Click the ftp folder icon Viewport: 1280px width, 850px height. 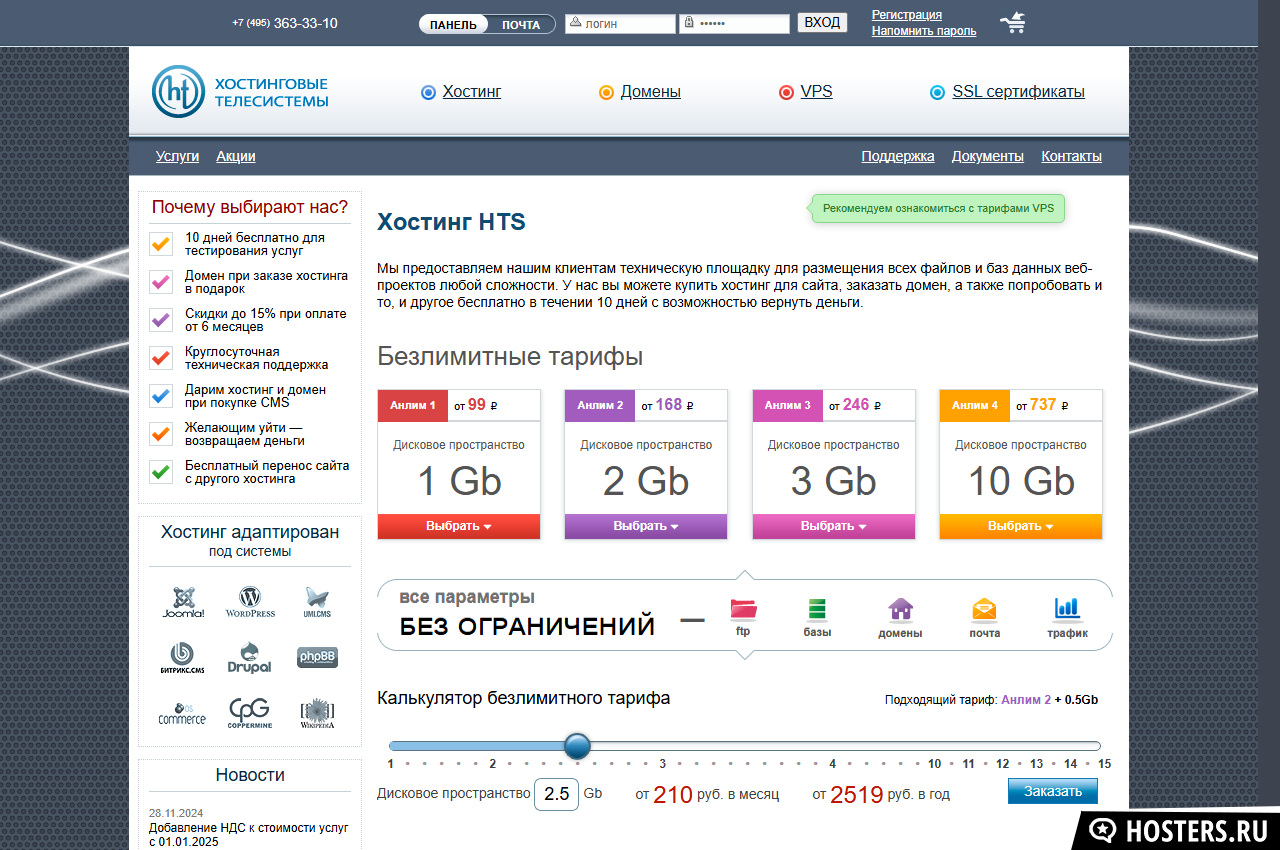point(743,608)
